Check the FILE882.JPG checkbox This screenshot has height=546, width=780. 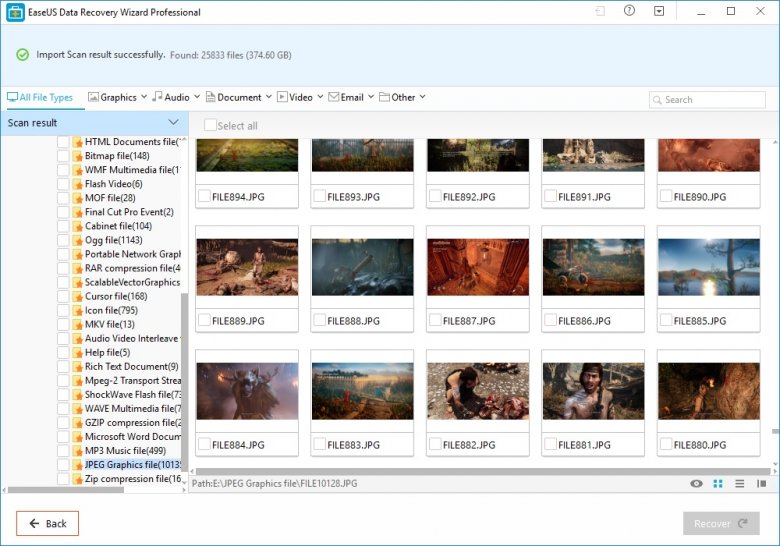point(435,444)
